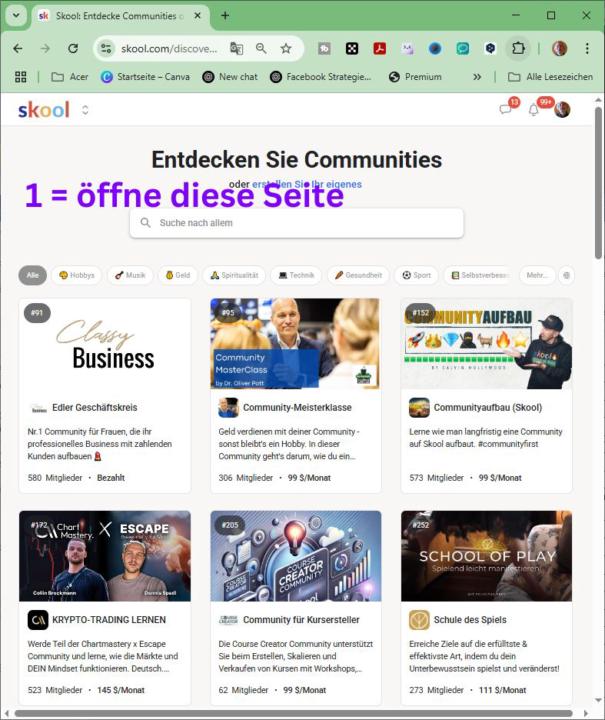Click the skool.com/discovery address bar URL

(x=169, y=48)
